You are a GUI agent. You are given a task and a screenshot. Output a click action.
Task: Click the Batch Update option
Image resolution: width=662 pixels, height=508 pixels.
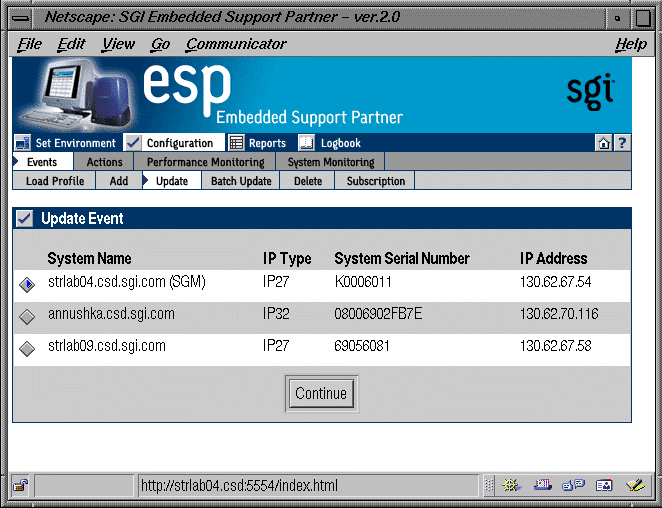click(241, 181)
